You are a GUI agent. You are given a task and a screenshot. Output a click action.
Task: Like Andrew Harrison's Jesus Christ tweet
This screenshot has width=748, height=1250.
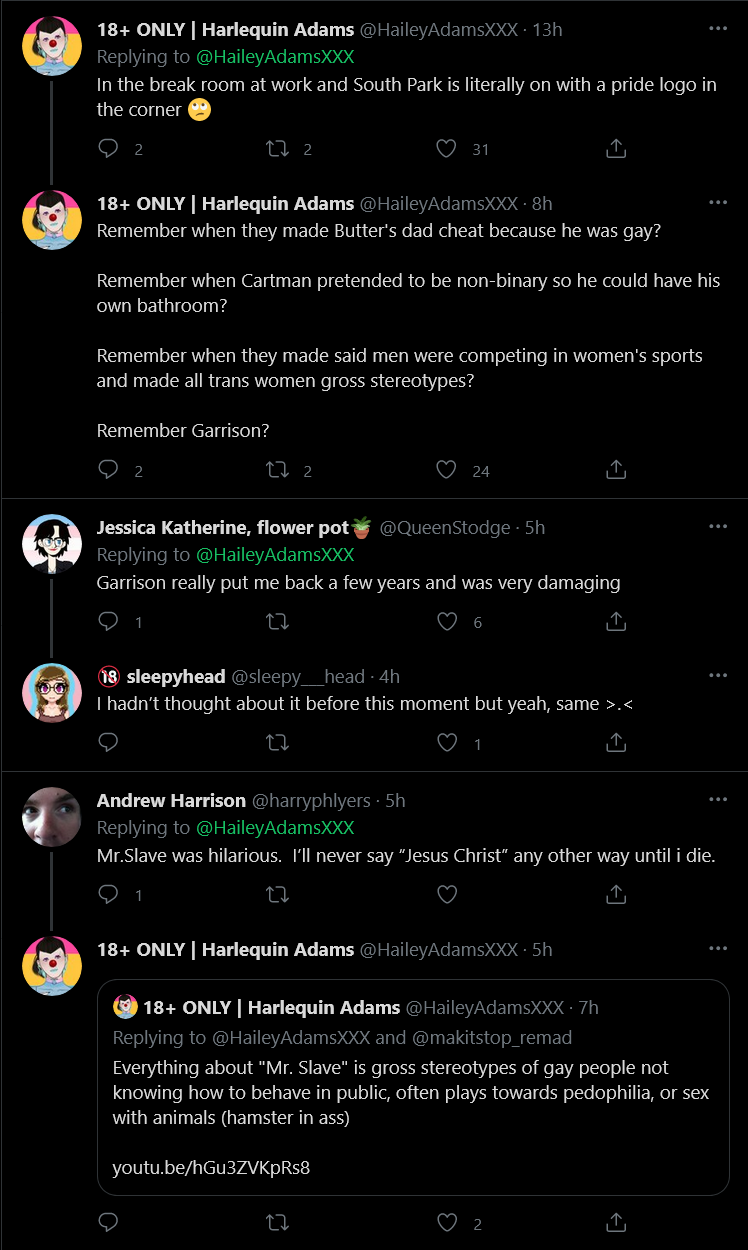point(447,895)
